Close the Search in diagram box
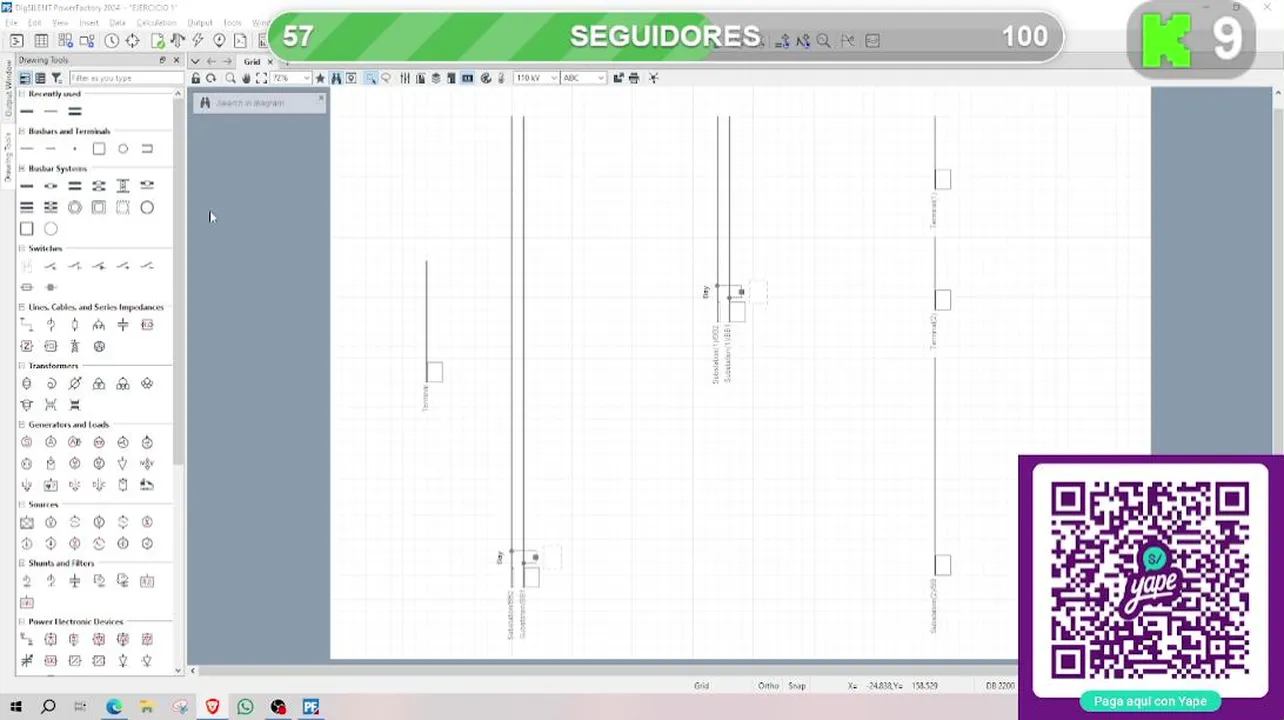 pyautogui.click(x=321, y=98)
